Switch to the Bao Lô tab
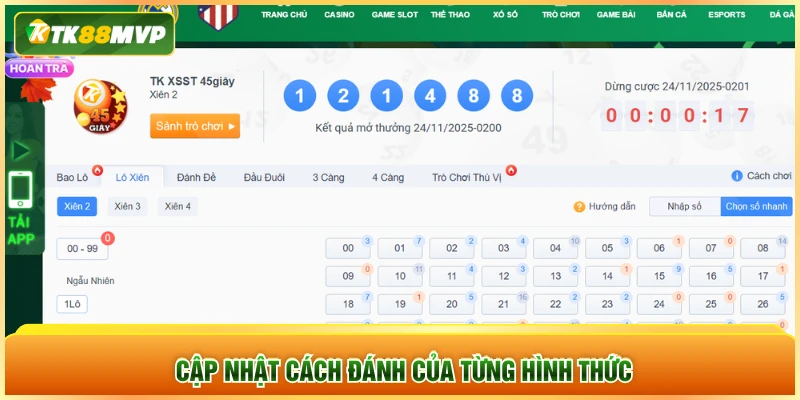Viewport: 800px width, 400px height. (x=72, y=178)
